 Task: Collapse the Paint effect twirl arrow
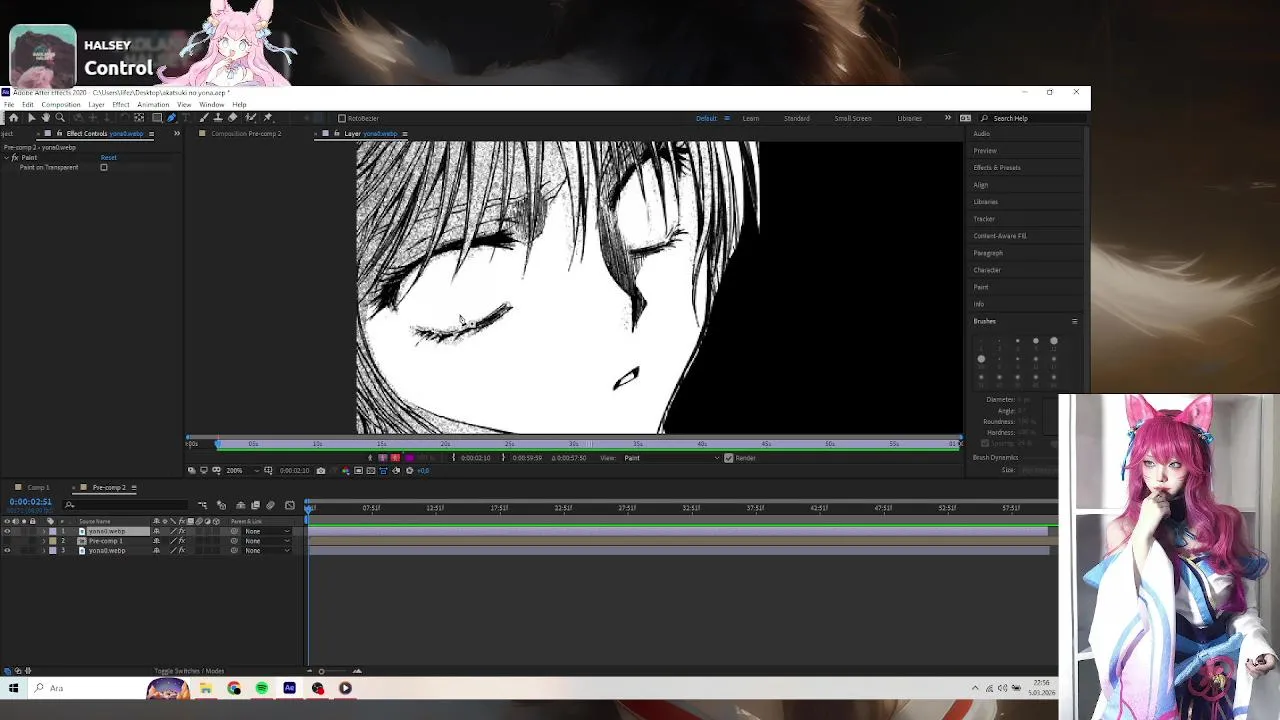pos(6,157)
